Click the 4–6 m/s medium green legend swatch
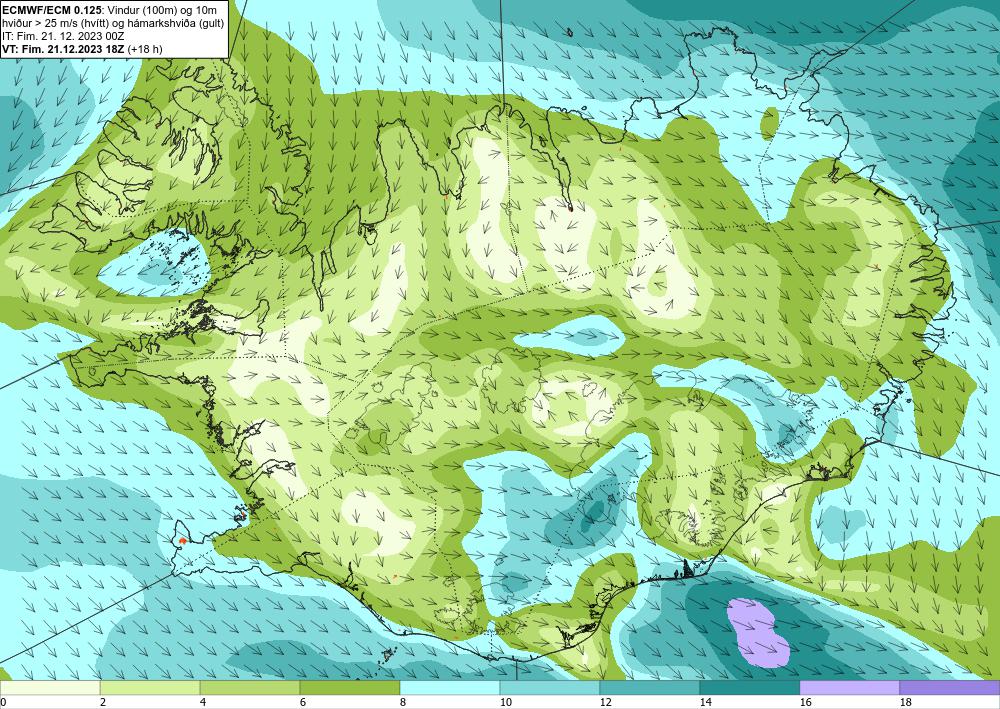Viewport: 1000px width, 709px height. (x=249, y=687)
